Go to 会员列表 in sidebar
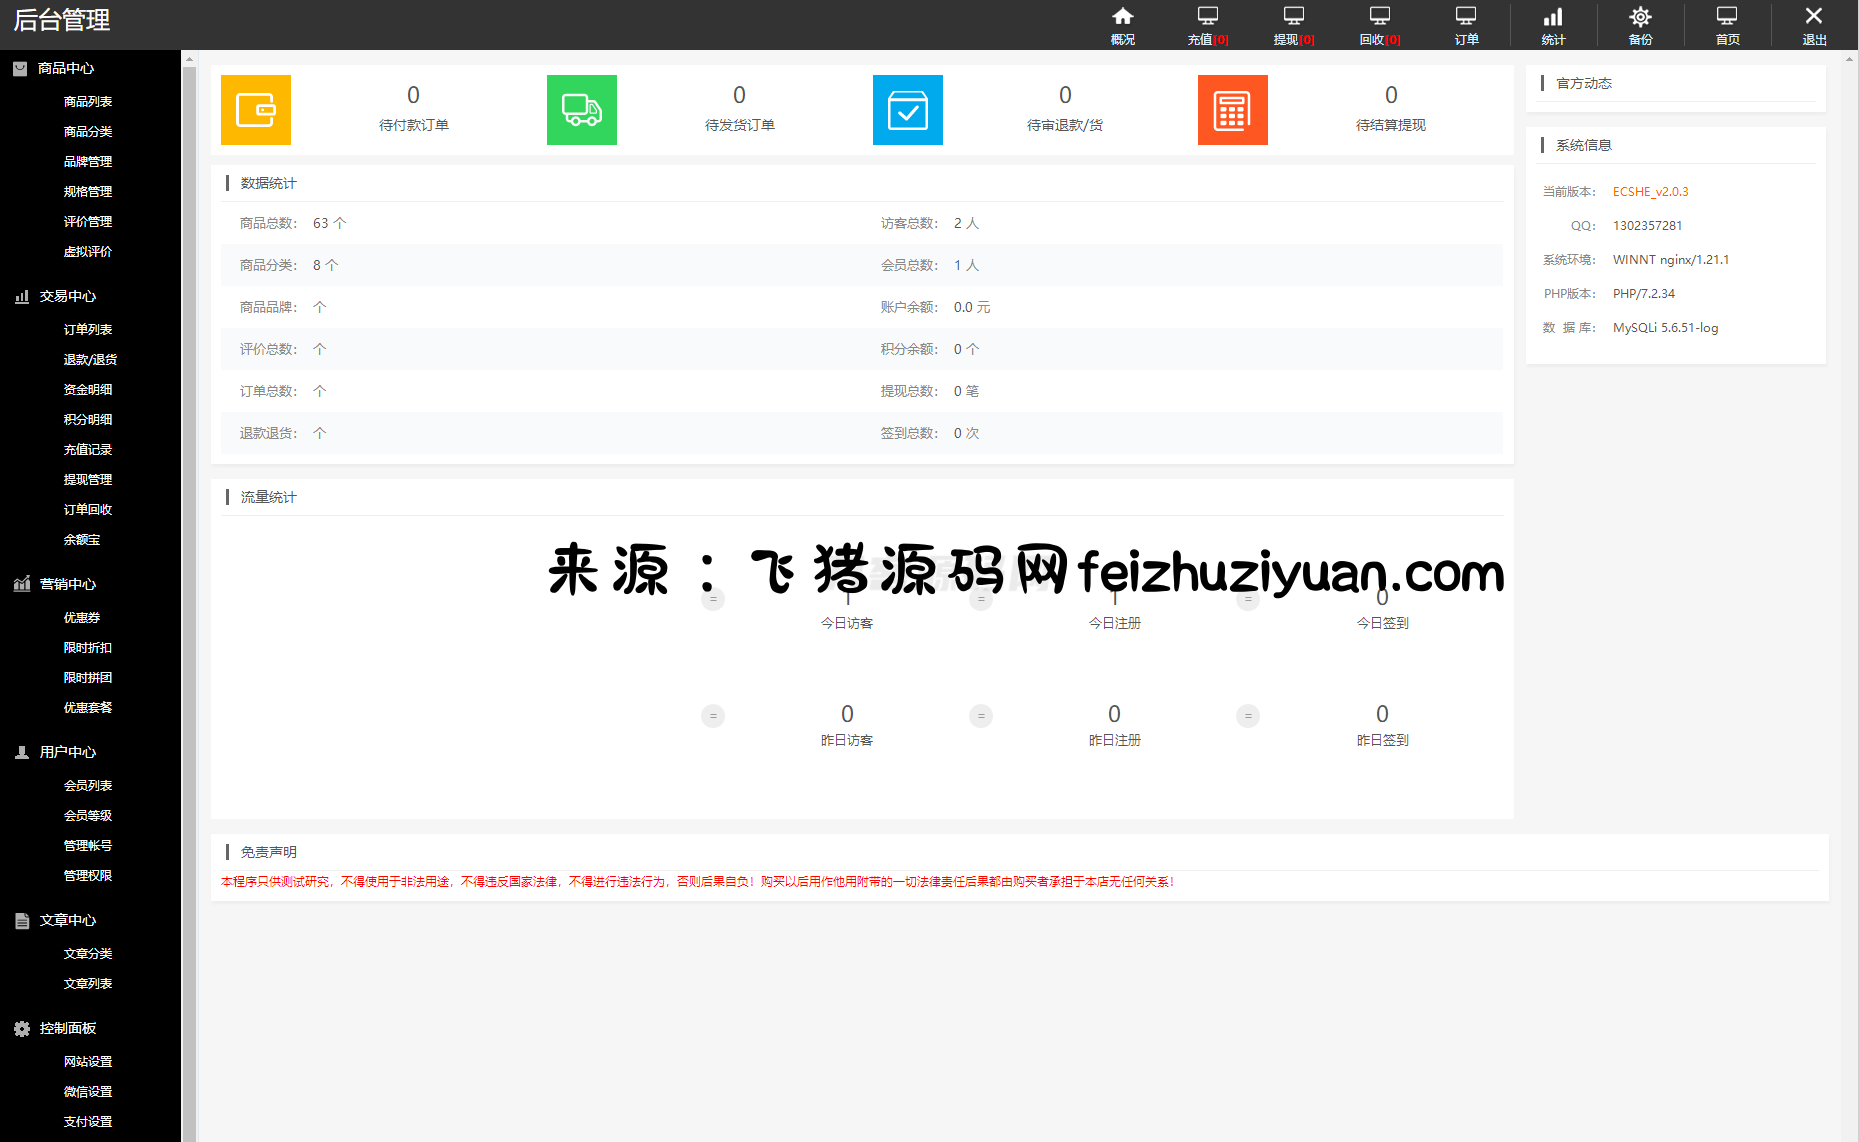The width and height of the screenshot is (1859, 1142). 88,786
